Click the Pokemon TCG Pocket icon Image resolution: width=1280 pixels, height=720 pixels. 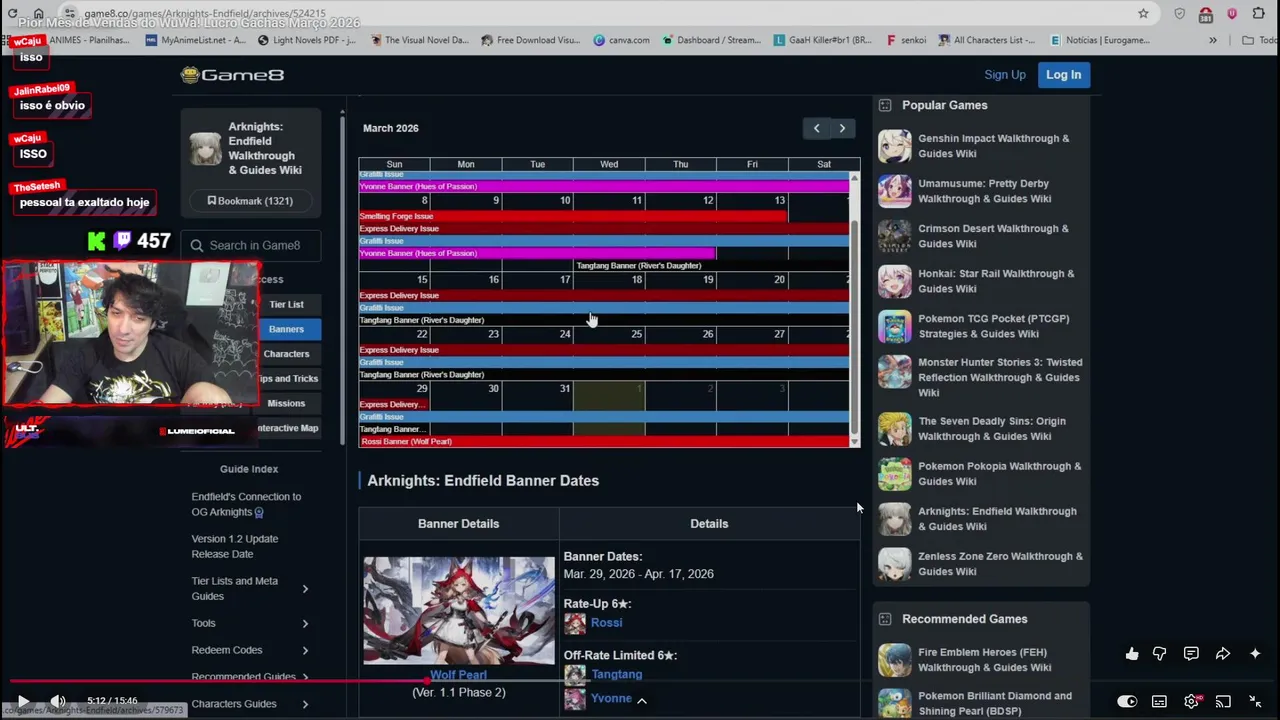point(895,326)
